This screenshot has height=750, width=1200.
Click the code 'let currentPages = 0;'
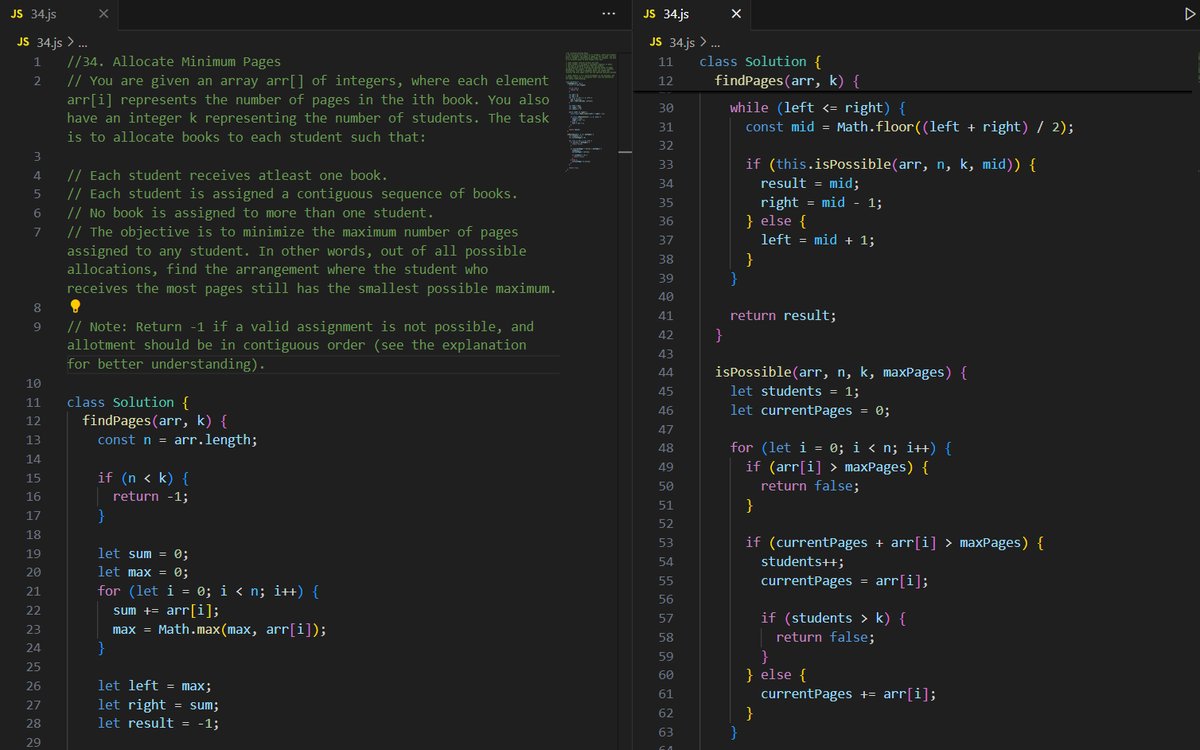[810, 410]
